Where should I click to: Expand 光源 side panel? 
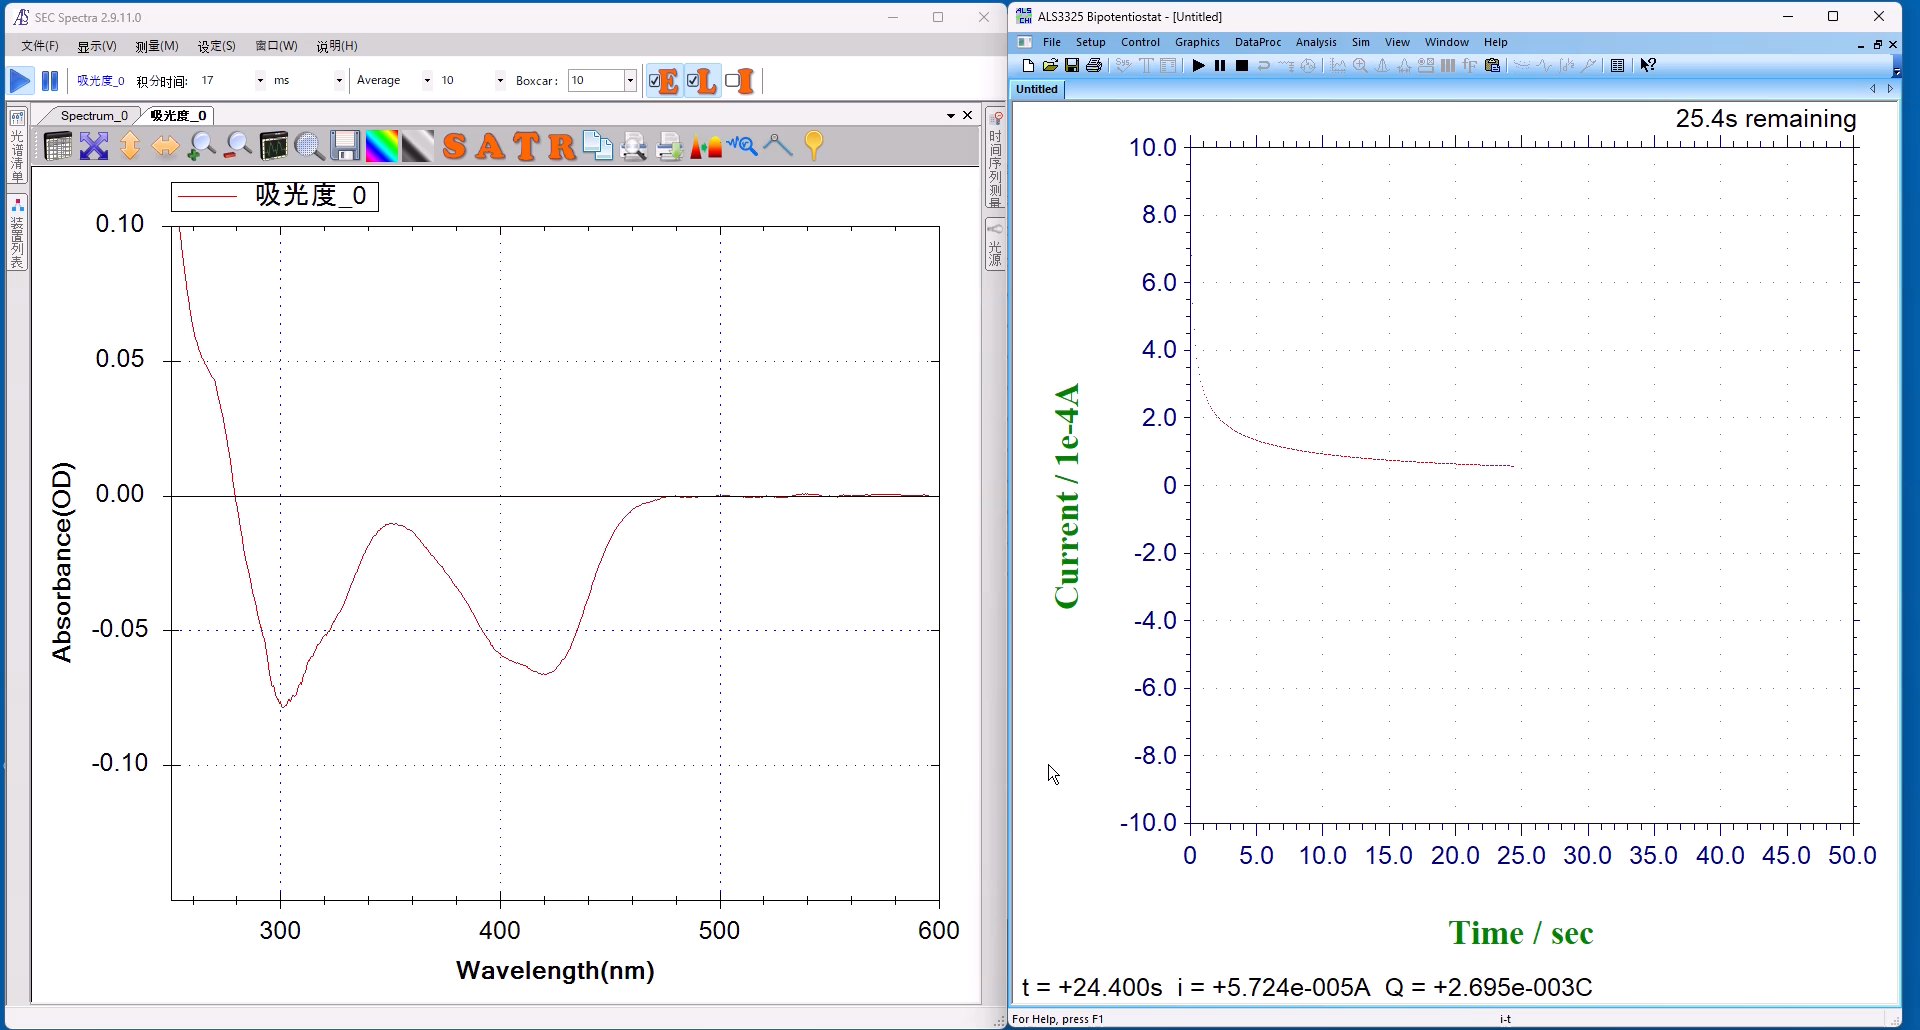(x=995, y=244)
